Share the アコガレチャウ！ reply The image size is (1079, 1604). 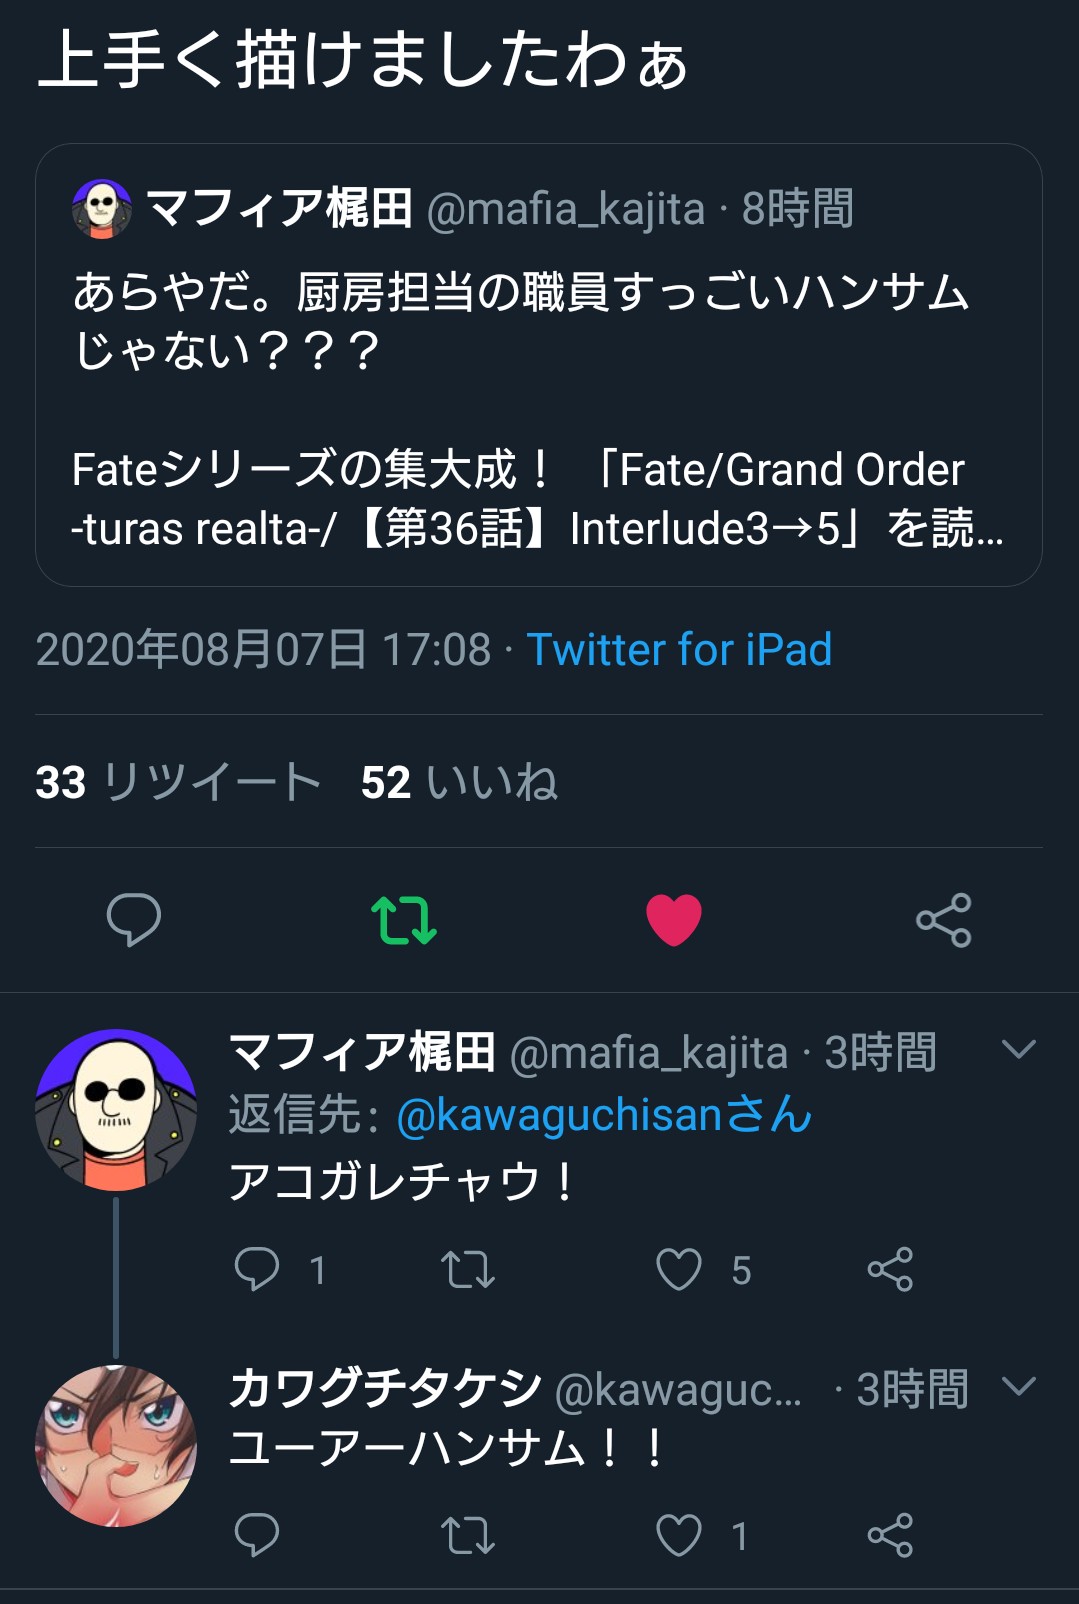[x=890, y=1269]
